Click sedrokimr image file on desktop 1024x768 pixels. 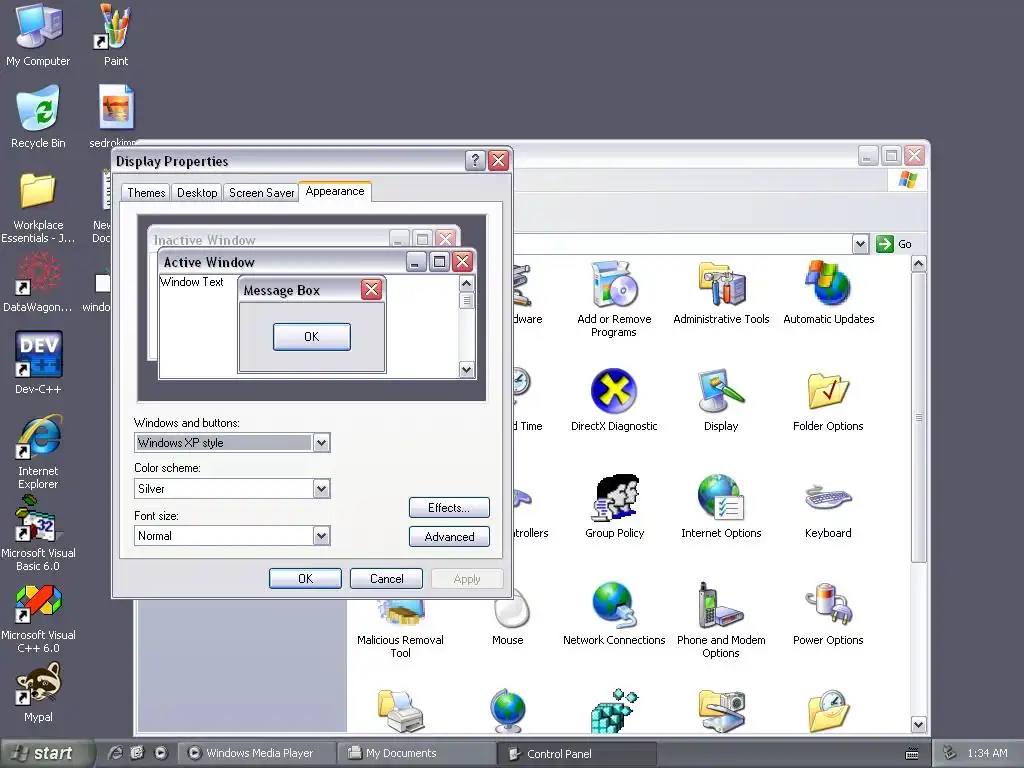(x=116, y=117)
